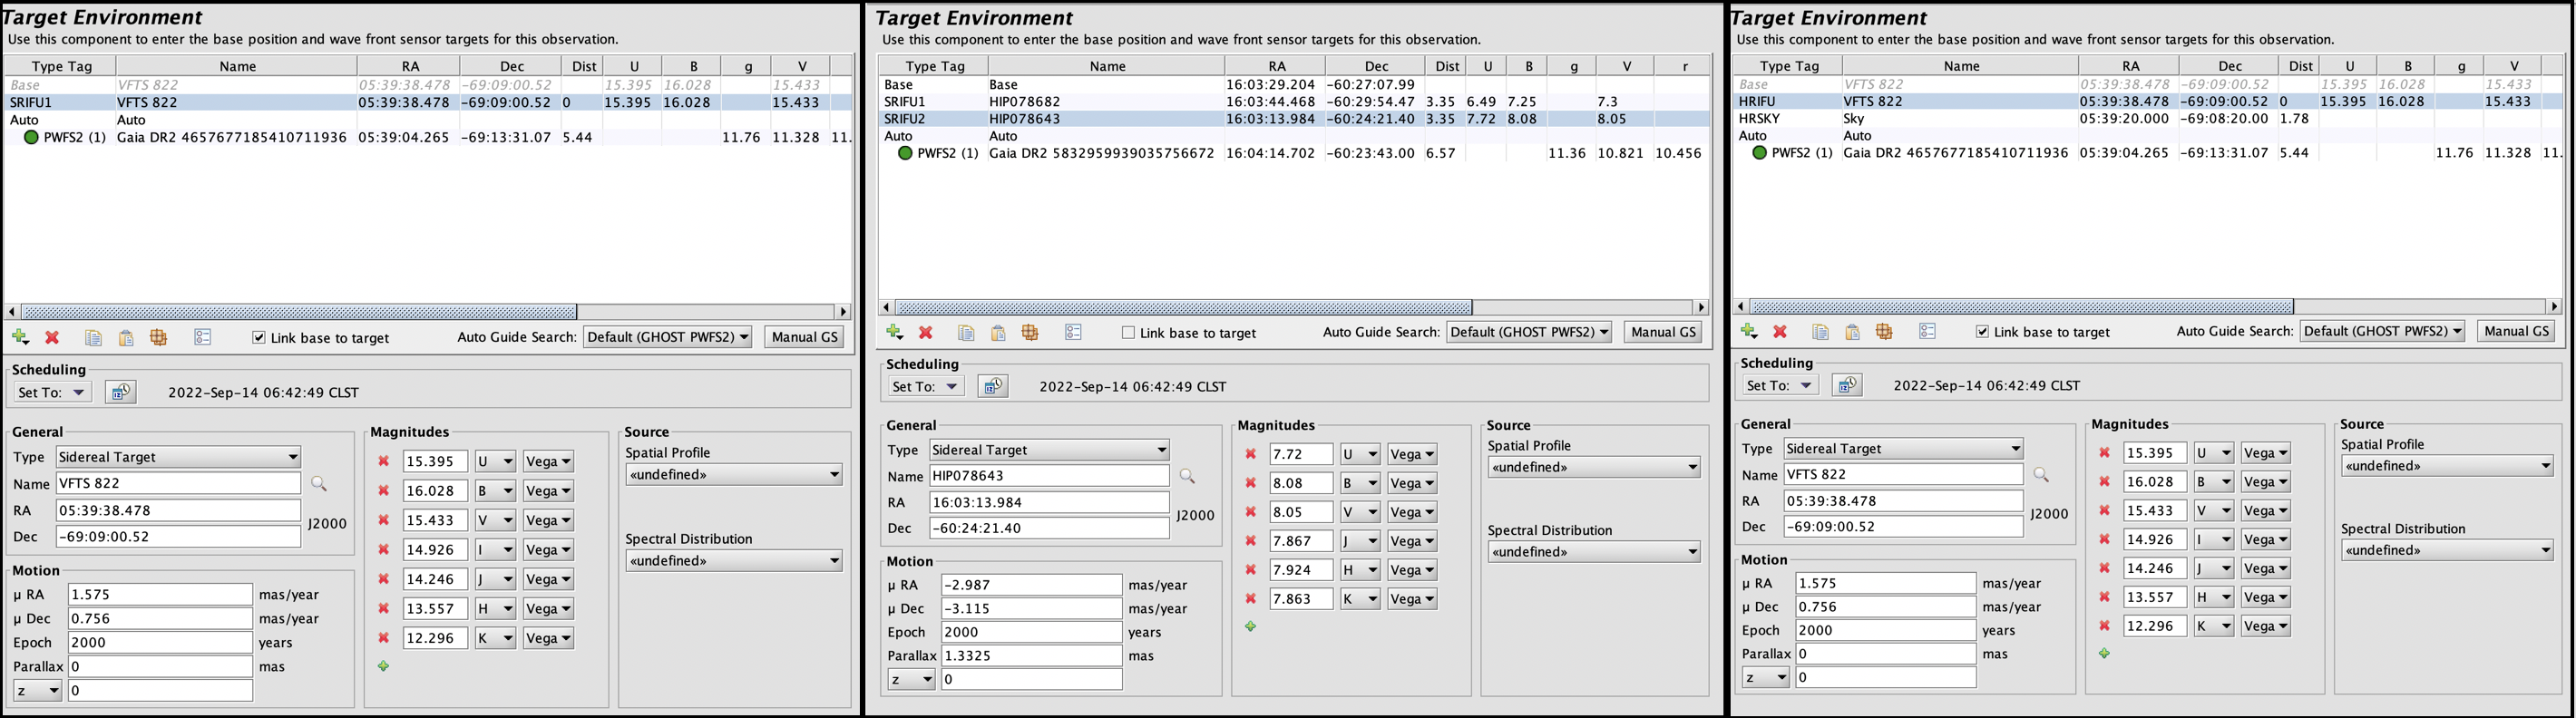Image resolution: width=2576 pixels, height=718 pixels.
Task: Select the HRSKY Sky row in right panel
Action: (2147, 118)
